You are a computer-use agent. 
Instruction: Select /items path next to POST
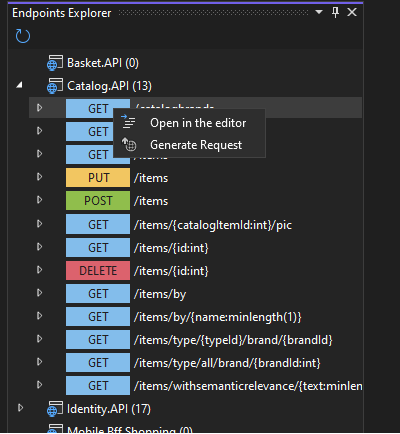(151, 201)
